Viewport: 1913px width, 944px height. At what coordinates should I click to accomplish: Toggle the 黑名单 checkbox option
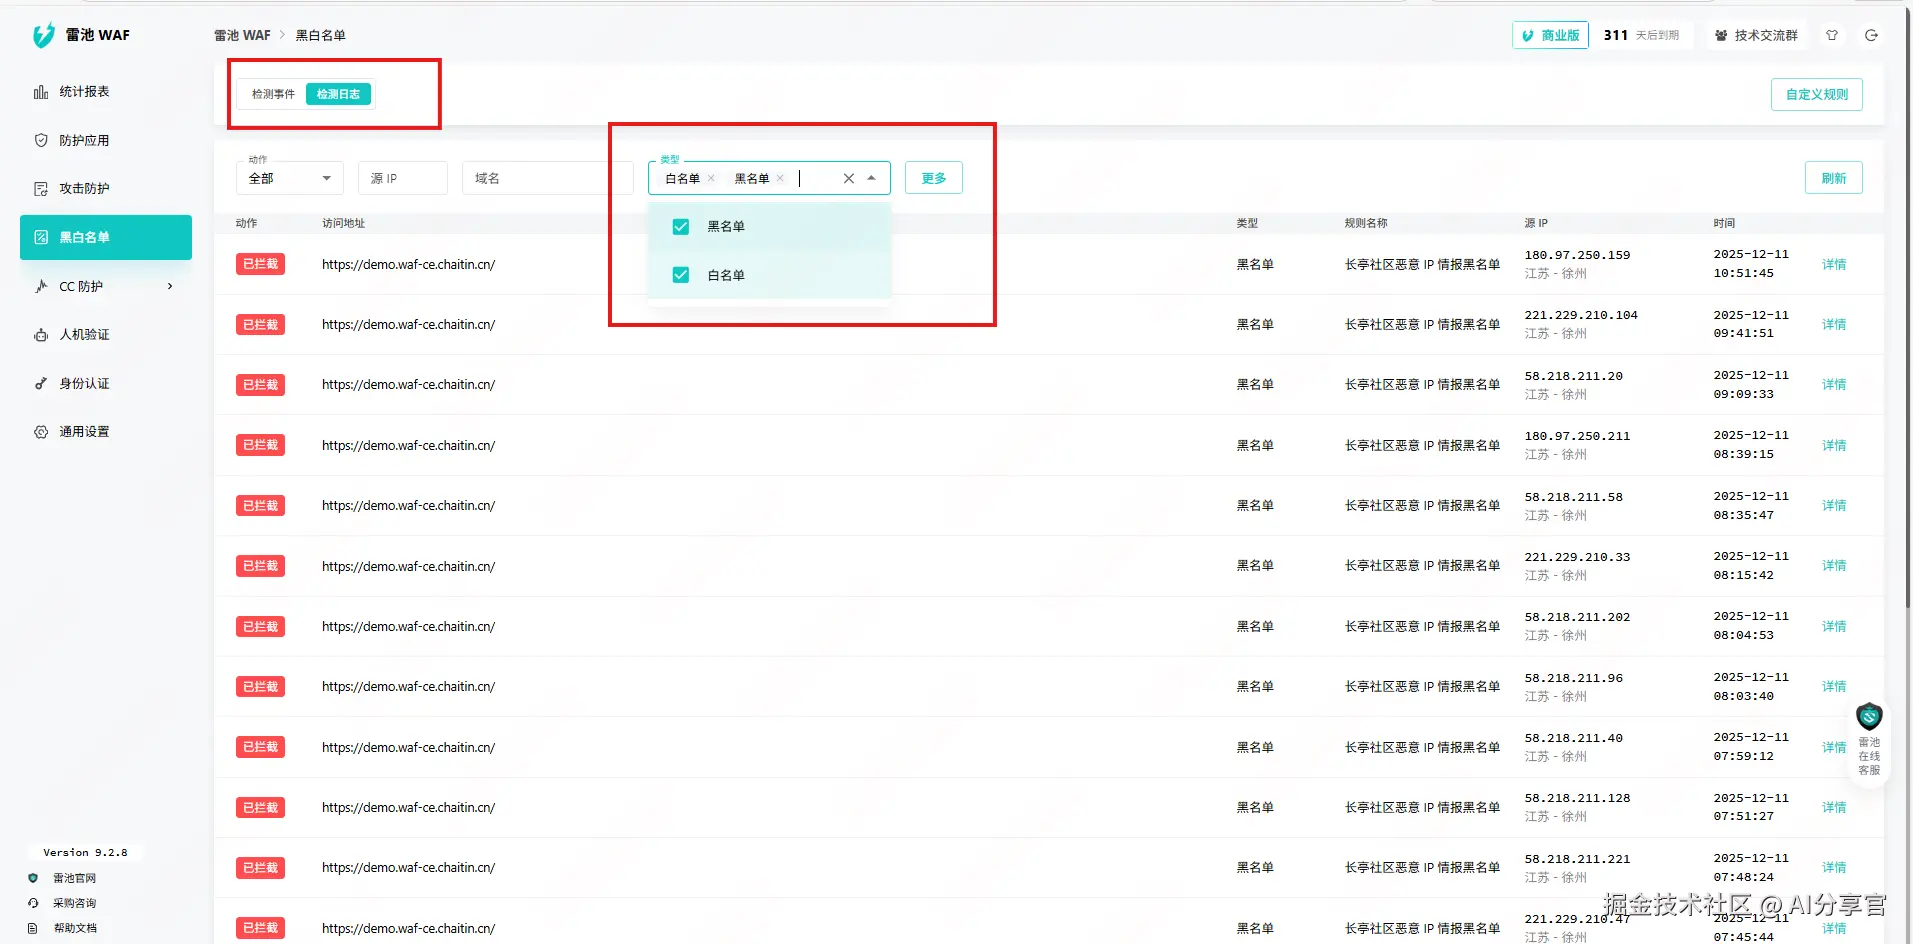(681, 227)
